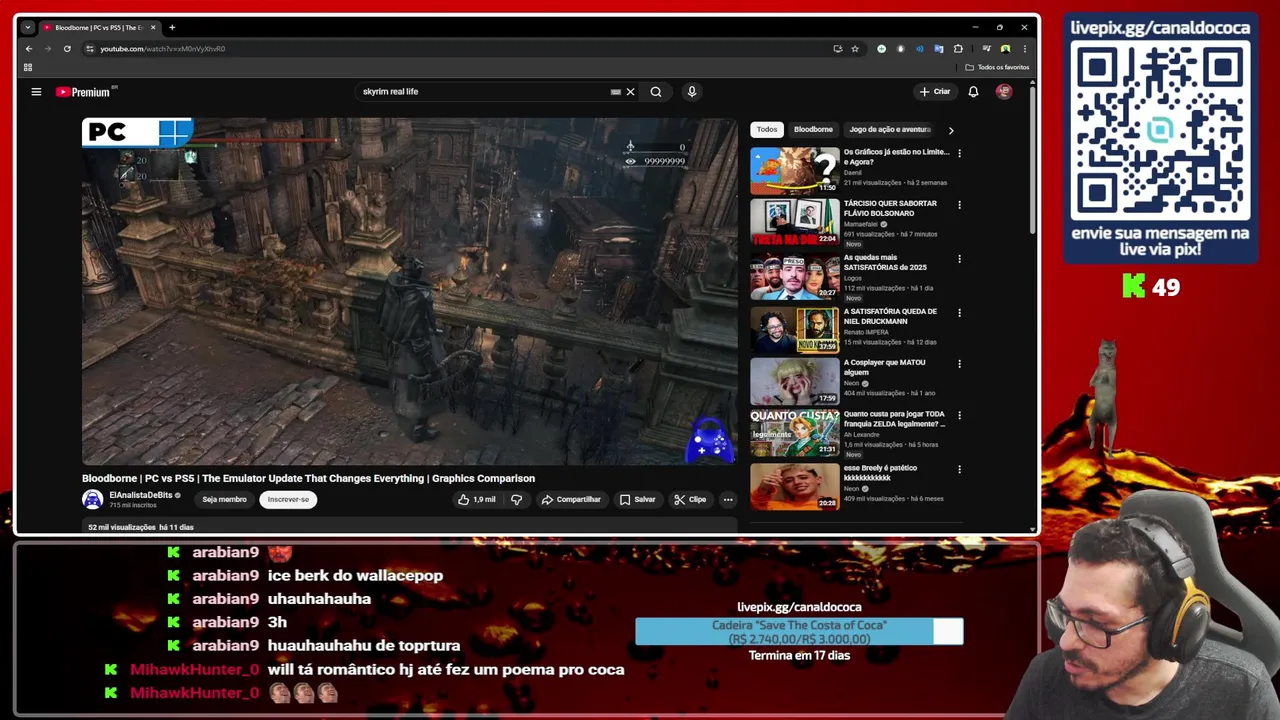
Task: Create a clip with Clipe button
Action: click(x=690, y=499)
